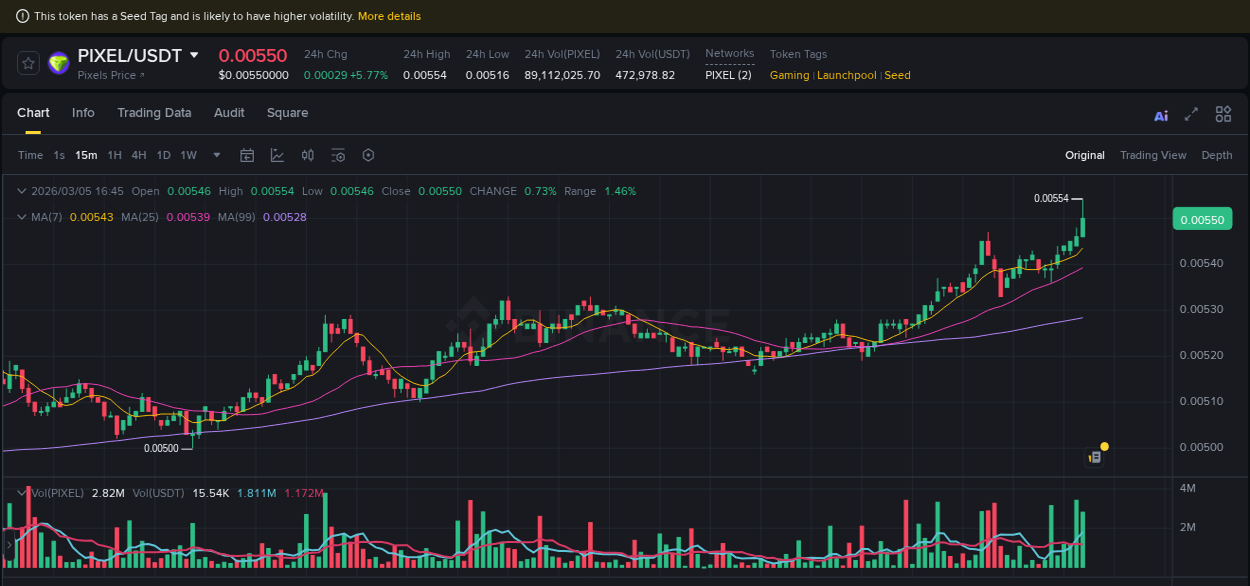Screen dimensions: 1250x586
Task: Collapse the volume indicator panel
Action: tap(22, 493)
